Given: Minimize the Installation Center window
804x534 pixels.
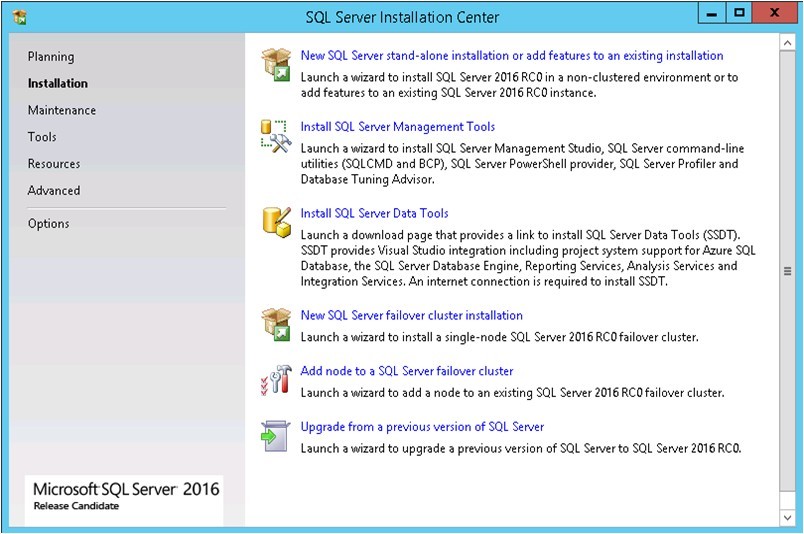Looking at the screenshot, I should tap(712, 14).
